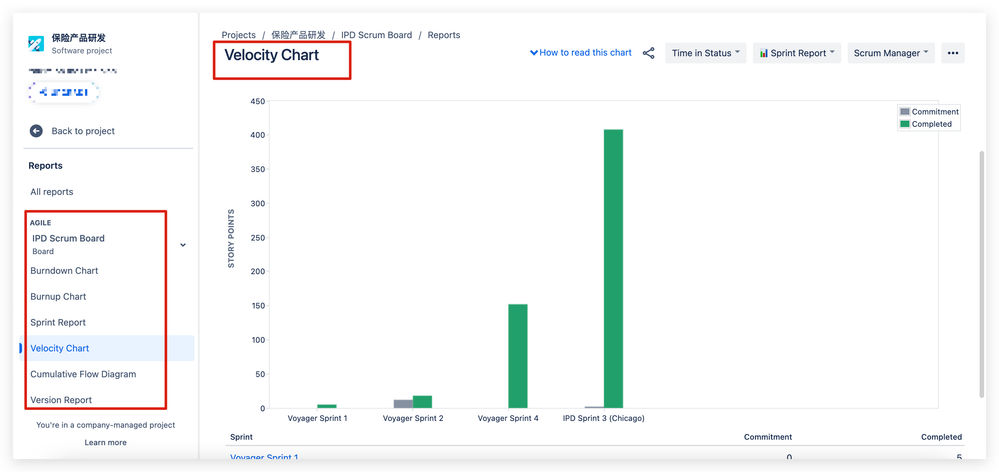This screenshot has height=472, width=999.
Task: Click the Sprint Report chart icon
Action: (763, 54)
